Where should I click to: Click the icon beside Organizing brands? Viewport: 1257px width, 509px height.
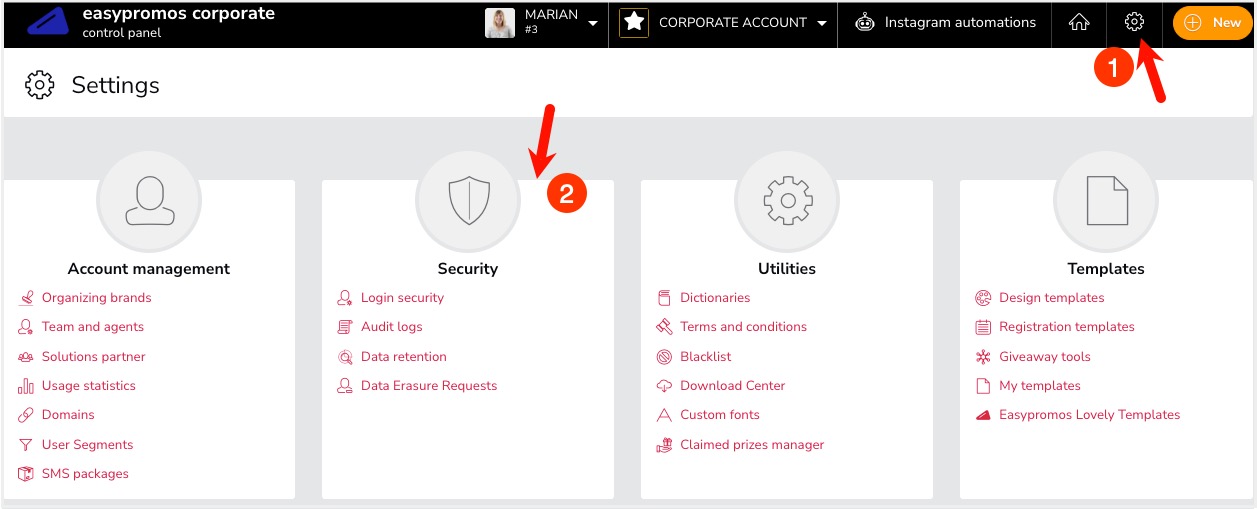click(26, 298)
